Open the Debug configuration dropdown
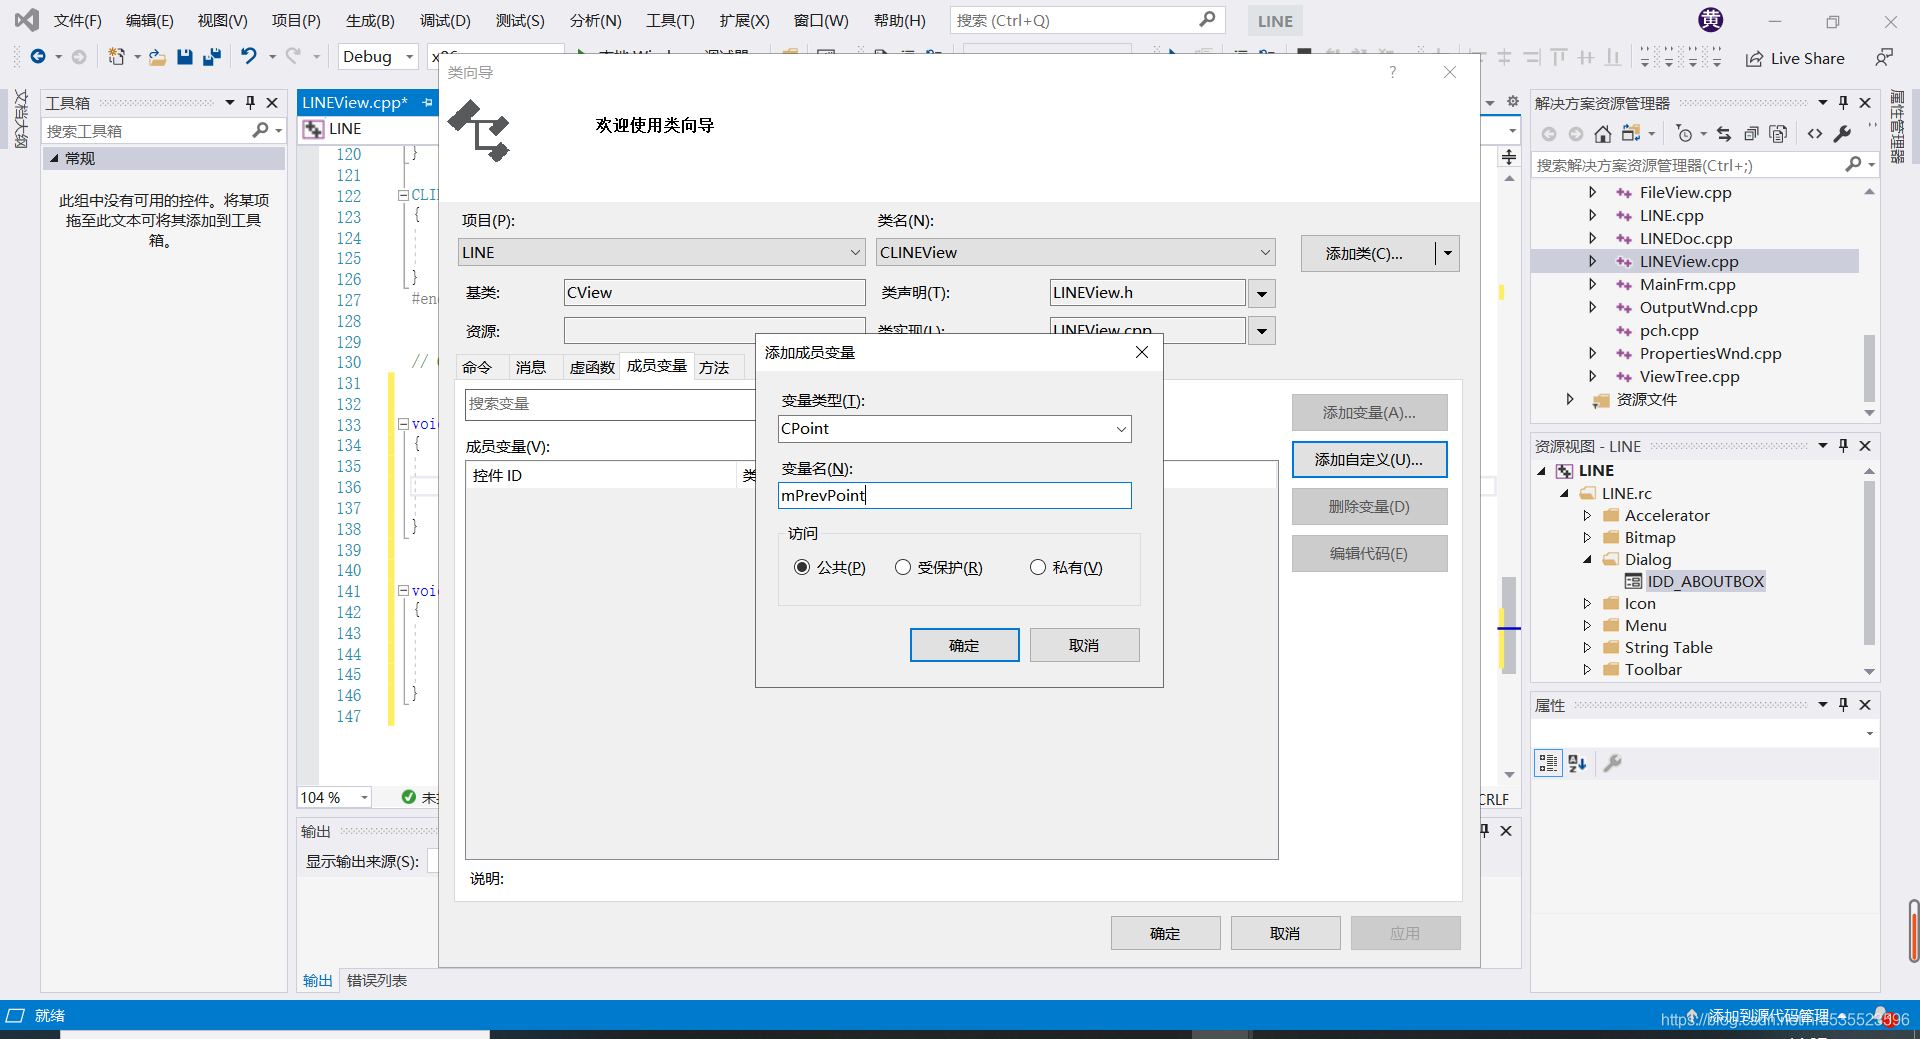The height and width of the screenshot is (1039, 1920). (x=377, y=56)
